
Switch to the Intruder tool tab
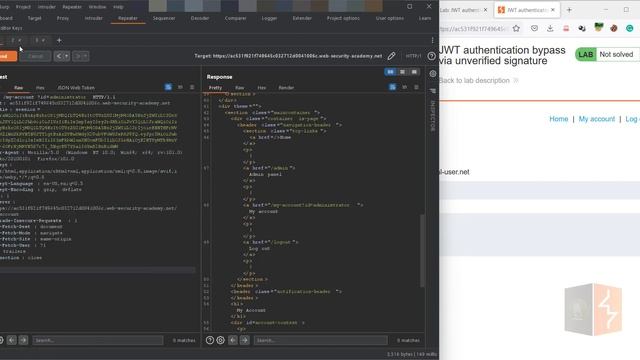[x=93, y=18]
